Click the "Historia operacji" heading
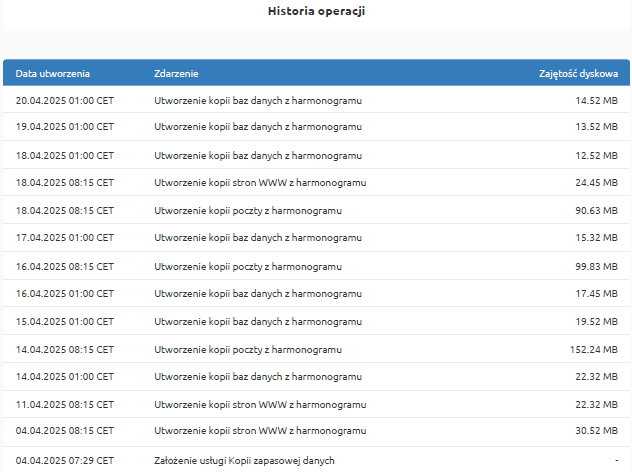 pyautogui.click(x=316, y=12)
